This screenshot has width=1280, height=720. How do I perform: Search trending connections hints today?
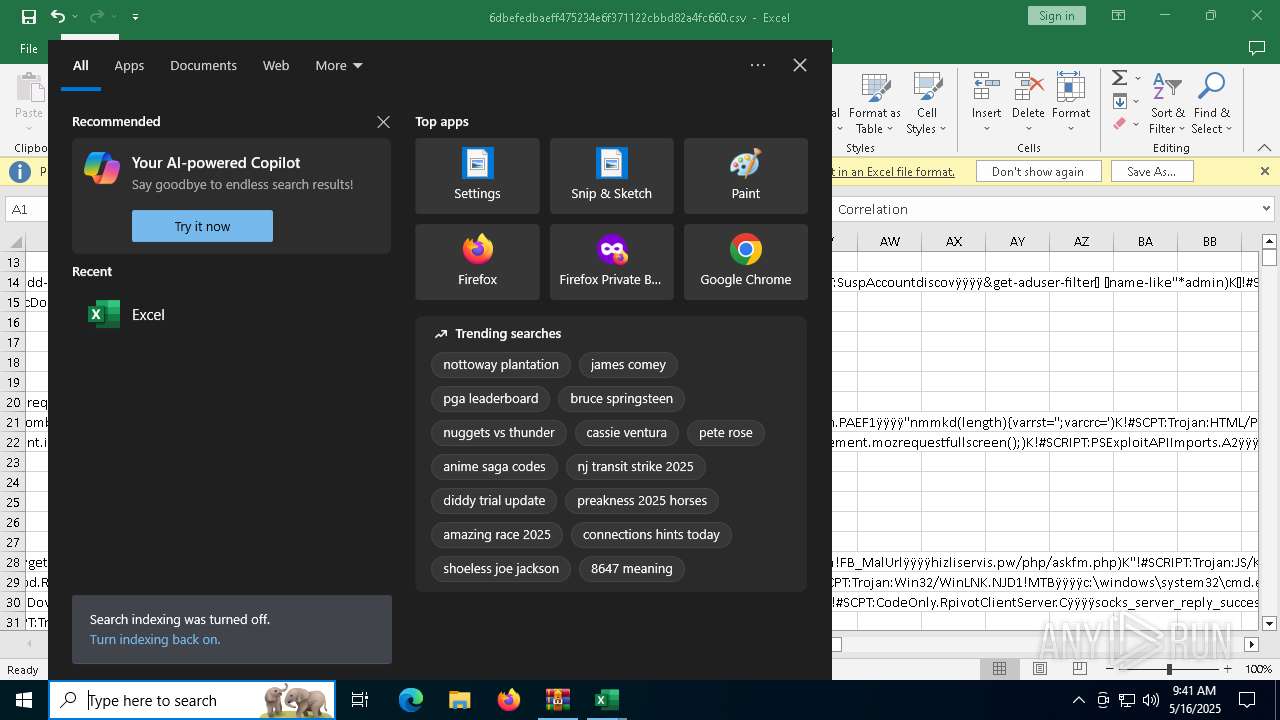point(651,535)
